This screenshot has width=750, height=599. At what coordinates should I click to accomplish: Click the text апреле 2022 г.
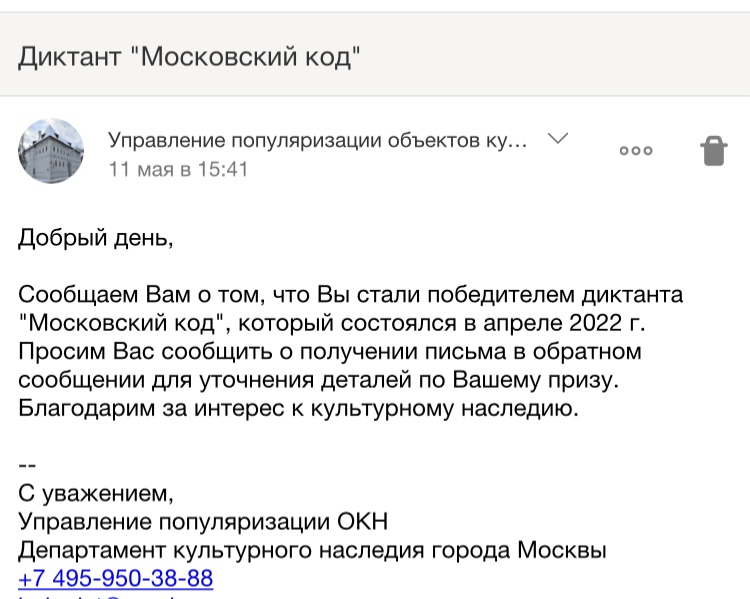tap(564, 323)
